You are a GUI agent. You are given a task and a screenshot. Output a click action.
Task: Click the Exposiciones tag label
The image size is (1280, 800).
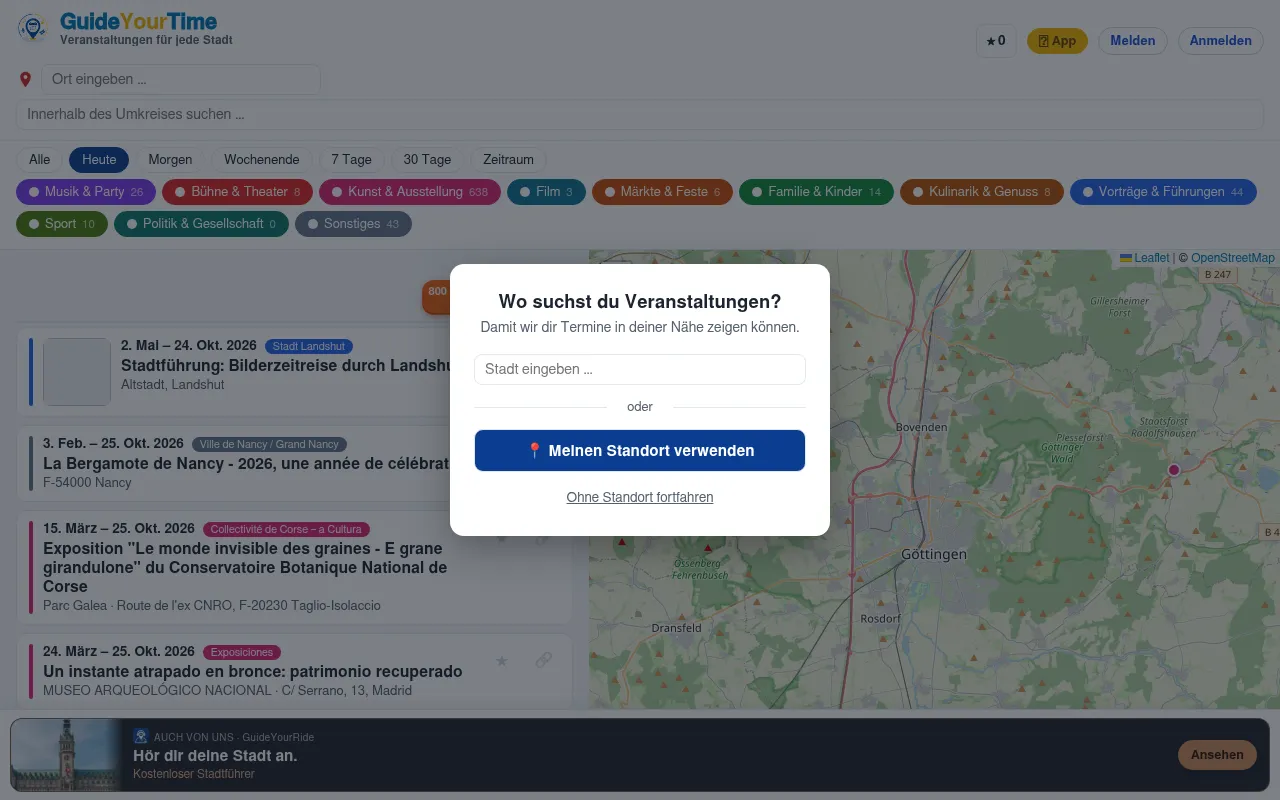coord(242,653)
